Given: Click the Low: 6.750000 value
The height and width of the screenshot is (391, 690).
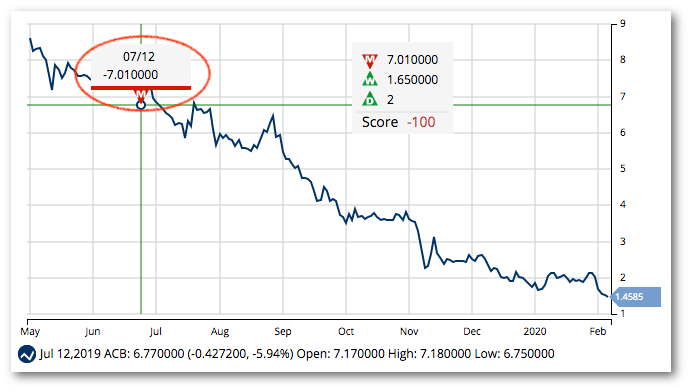Looking at the screenshot, I should [x=514, y=354].
